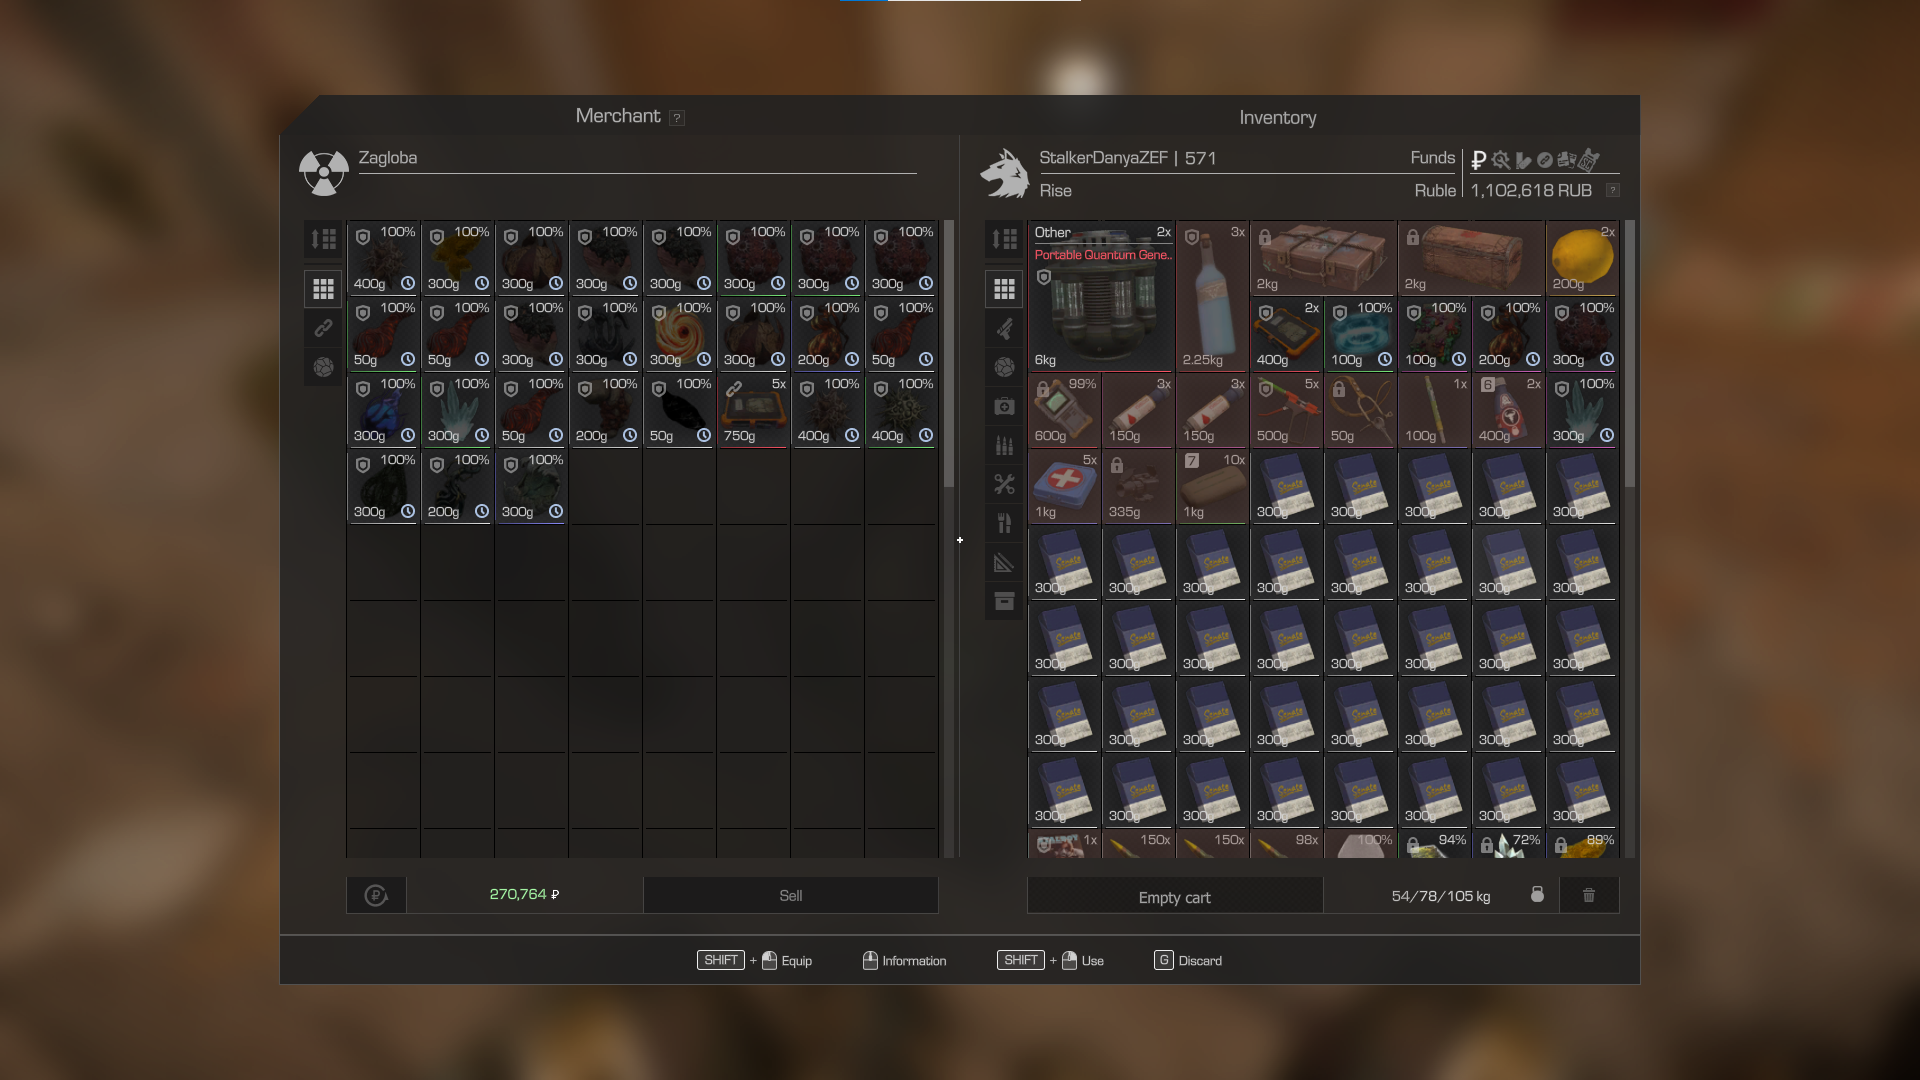Filter inventory by weapons pistol icon
The image size is (1920, 1080).
click(1004, 328)
